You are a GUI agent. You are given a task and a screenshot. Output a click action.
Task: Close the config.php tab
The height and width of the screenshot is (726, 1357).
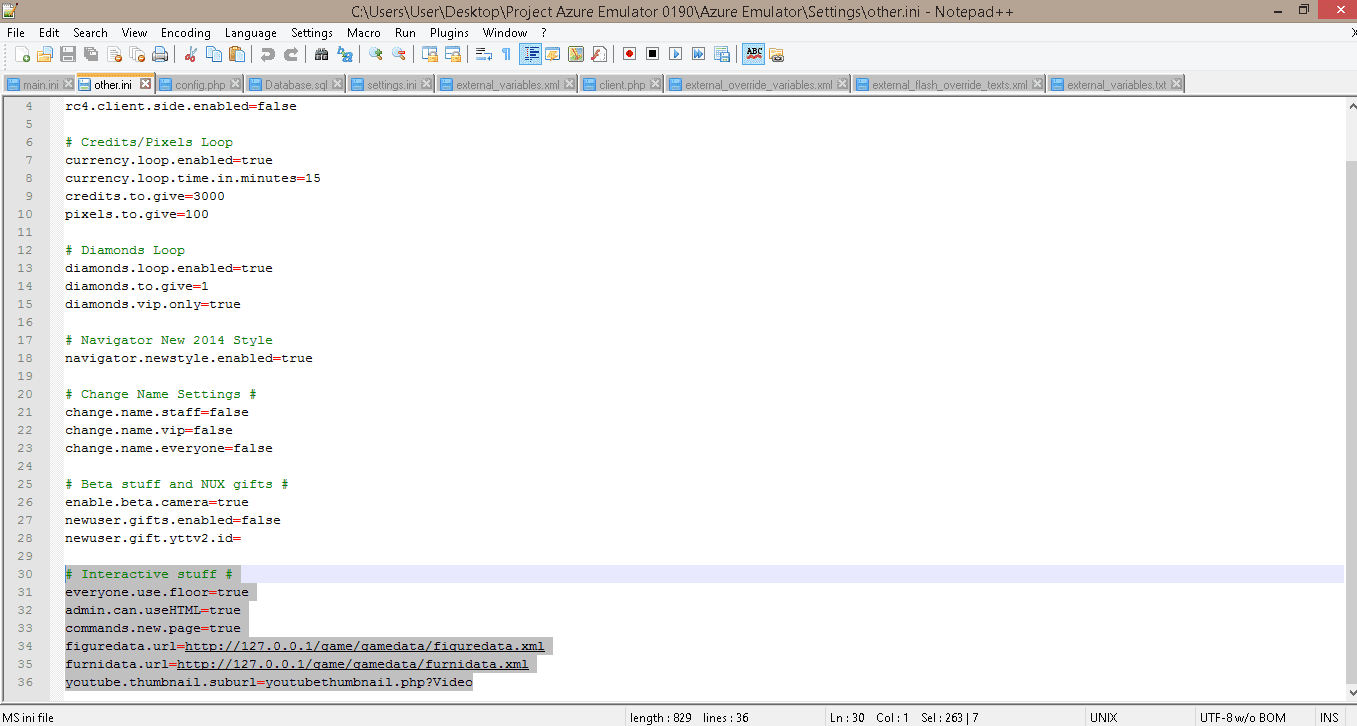click(x=235, y=84)
